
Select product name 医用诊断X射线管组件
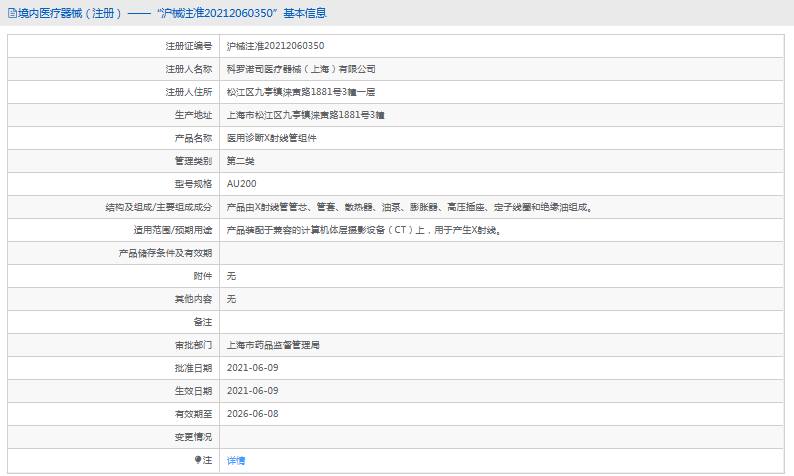[271, 138]
